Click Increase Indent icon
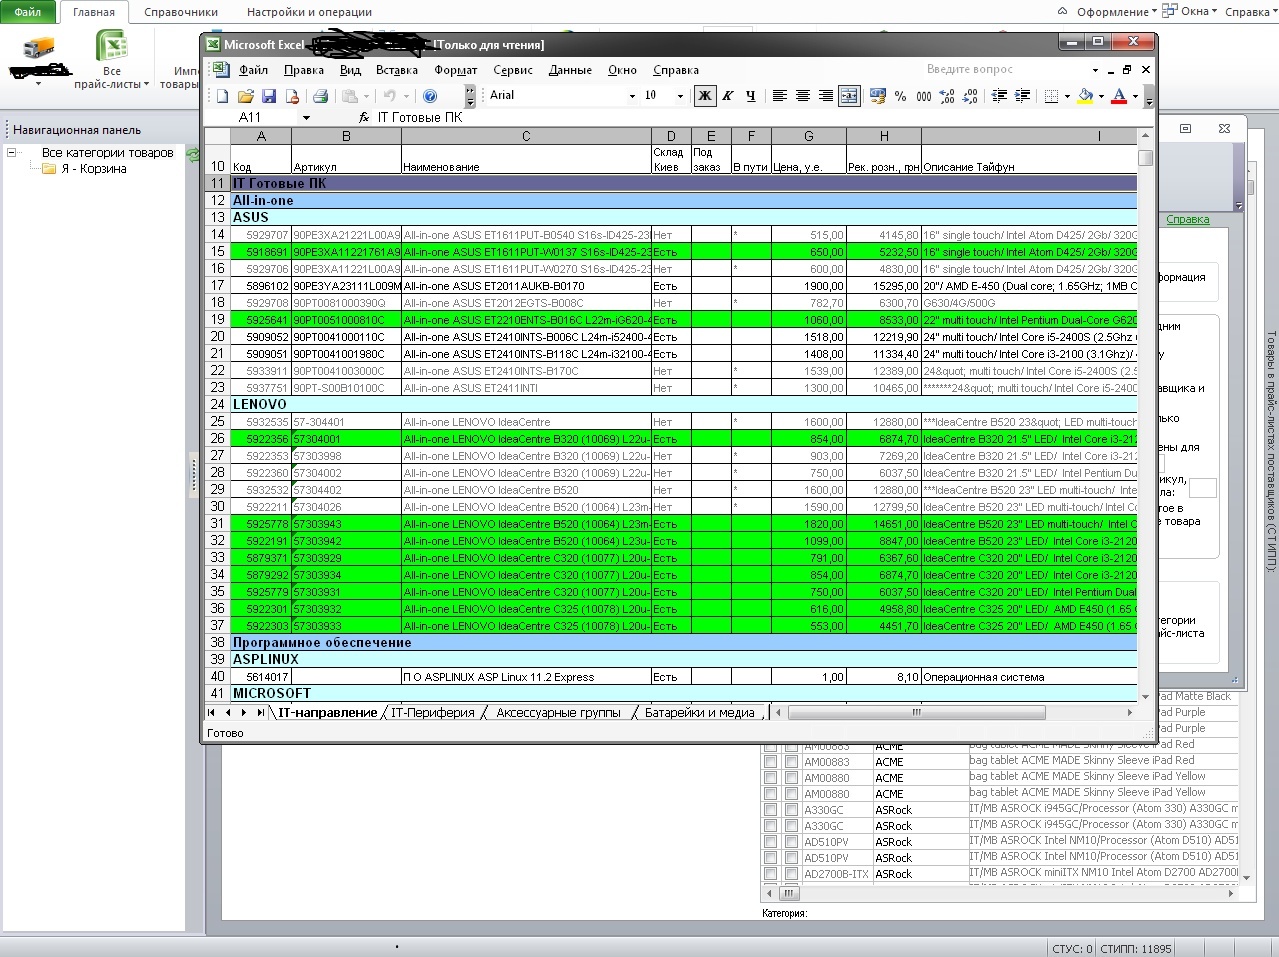This screenshot has width=1279, height=957. pos(1022,96)
